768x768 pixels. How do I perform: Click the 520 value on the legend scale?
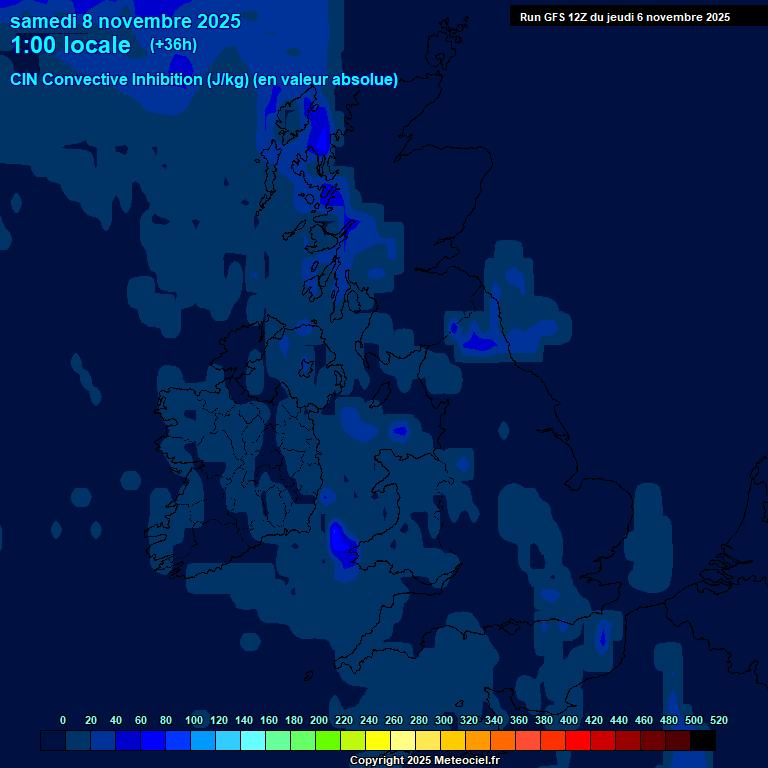click(718, 720)
